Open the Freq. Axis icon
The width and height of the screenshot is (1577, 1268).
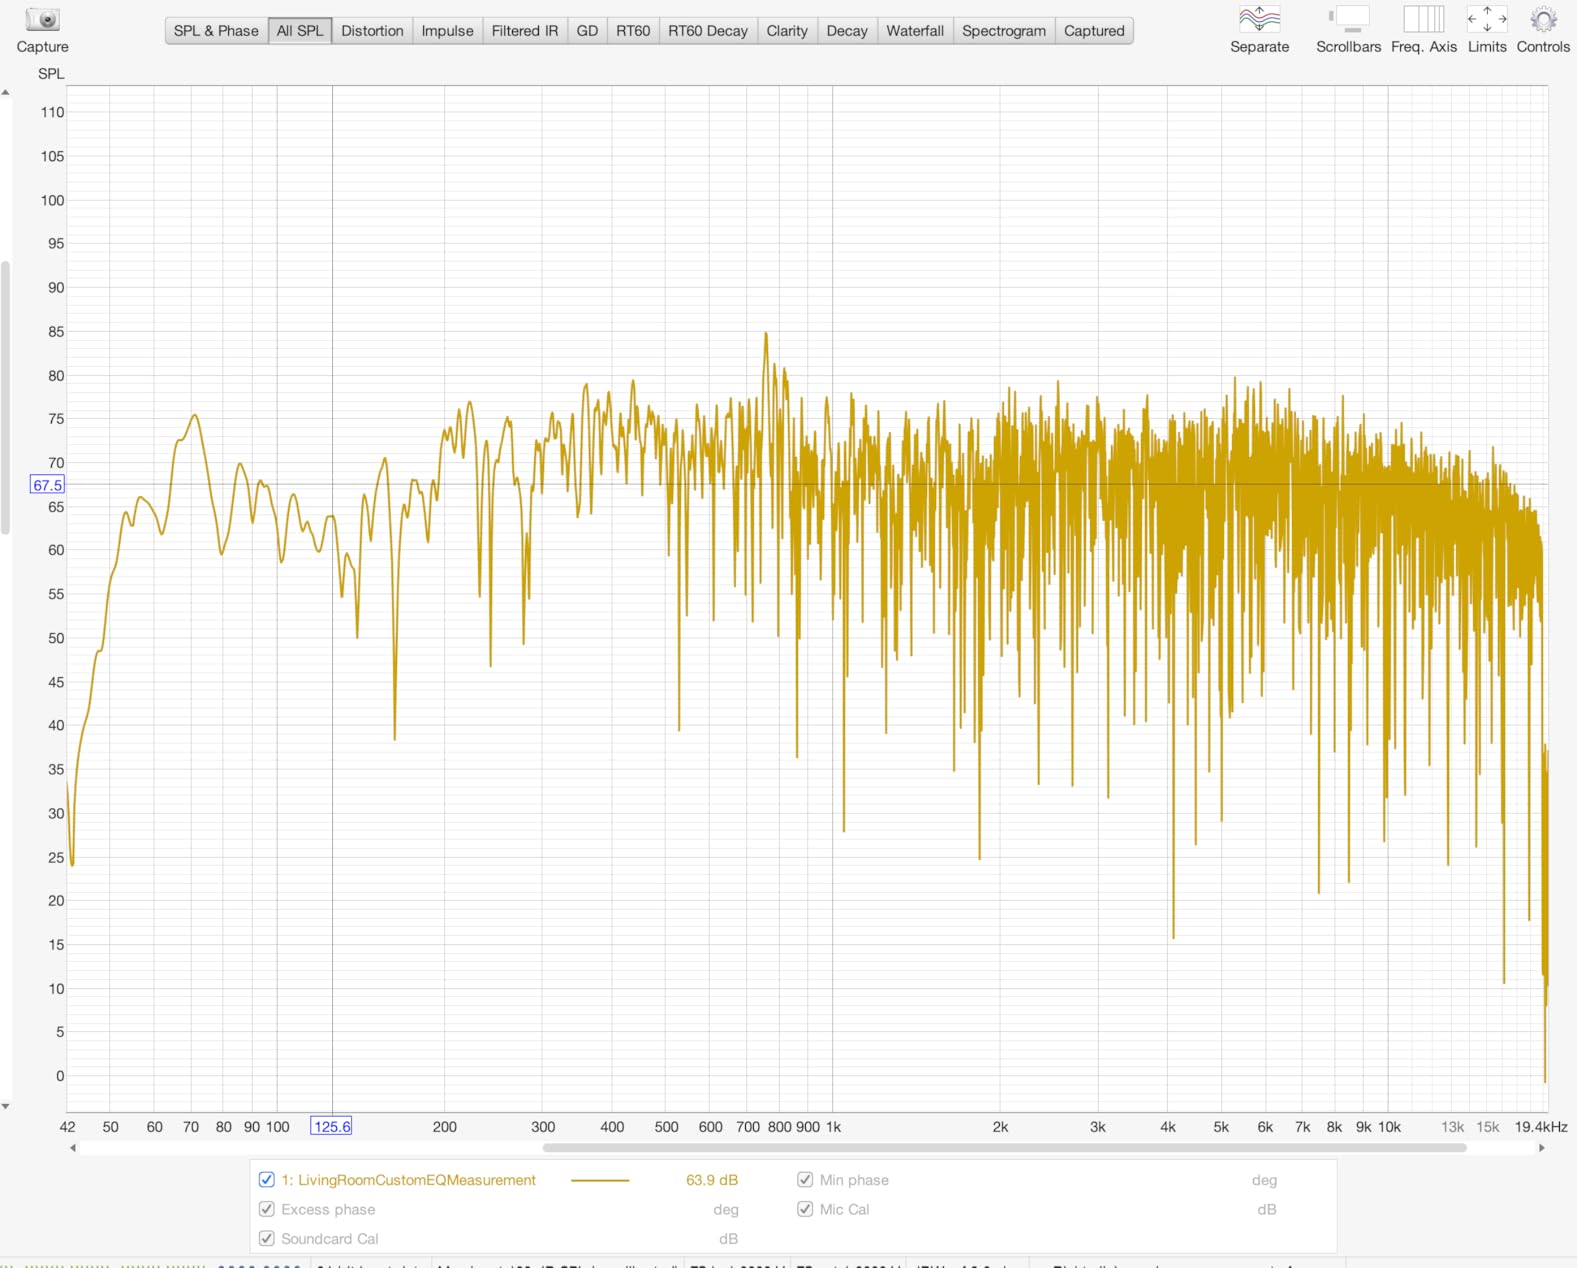pyautogui.click(x=1423, y=19)
